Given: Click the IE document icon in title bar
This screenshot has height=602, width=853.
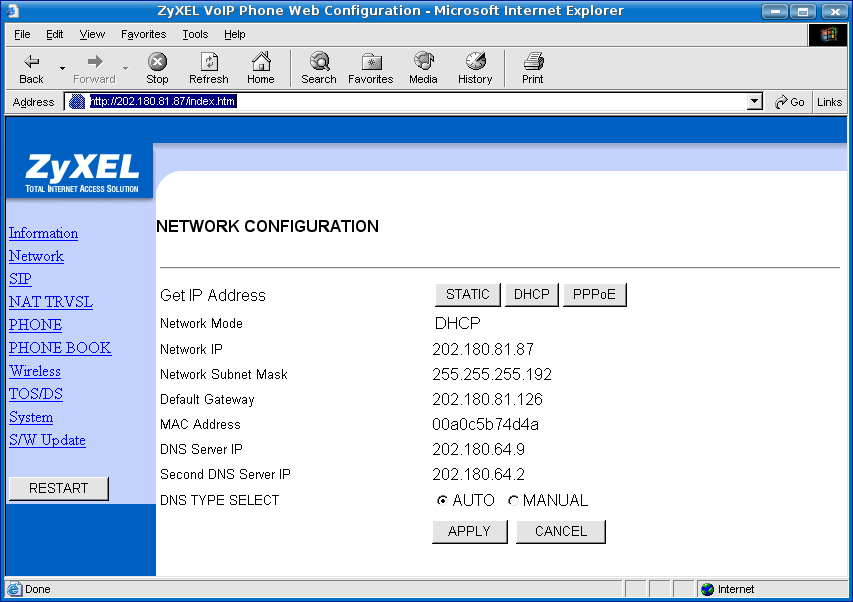Looking at the screenshot, I should point(12,10).
